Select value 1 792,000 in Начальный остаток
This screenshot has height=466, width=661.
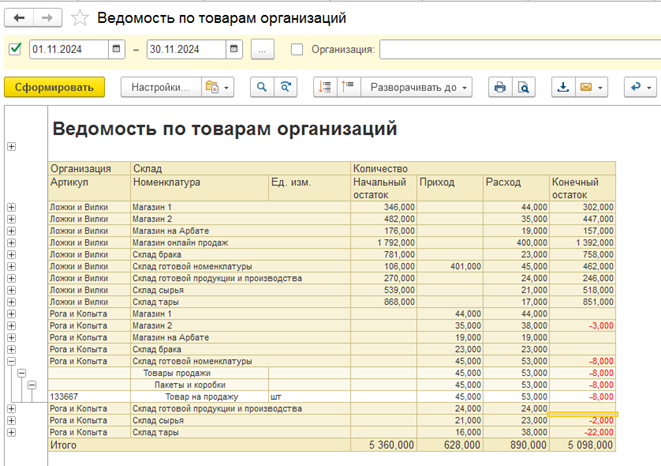[x=384, y=243]
